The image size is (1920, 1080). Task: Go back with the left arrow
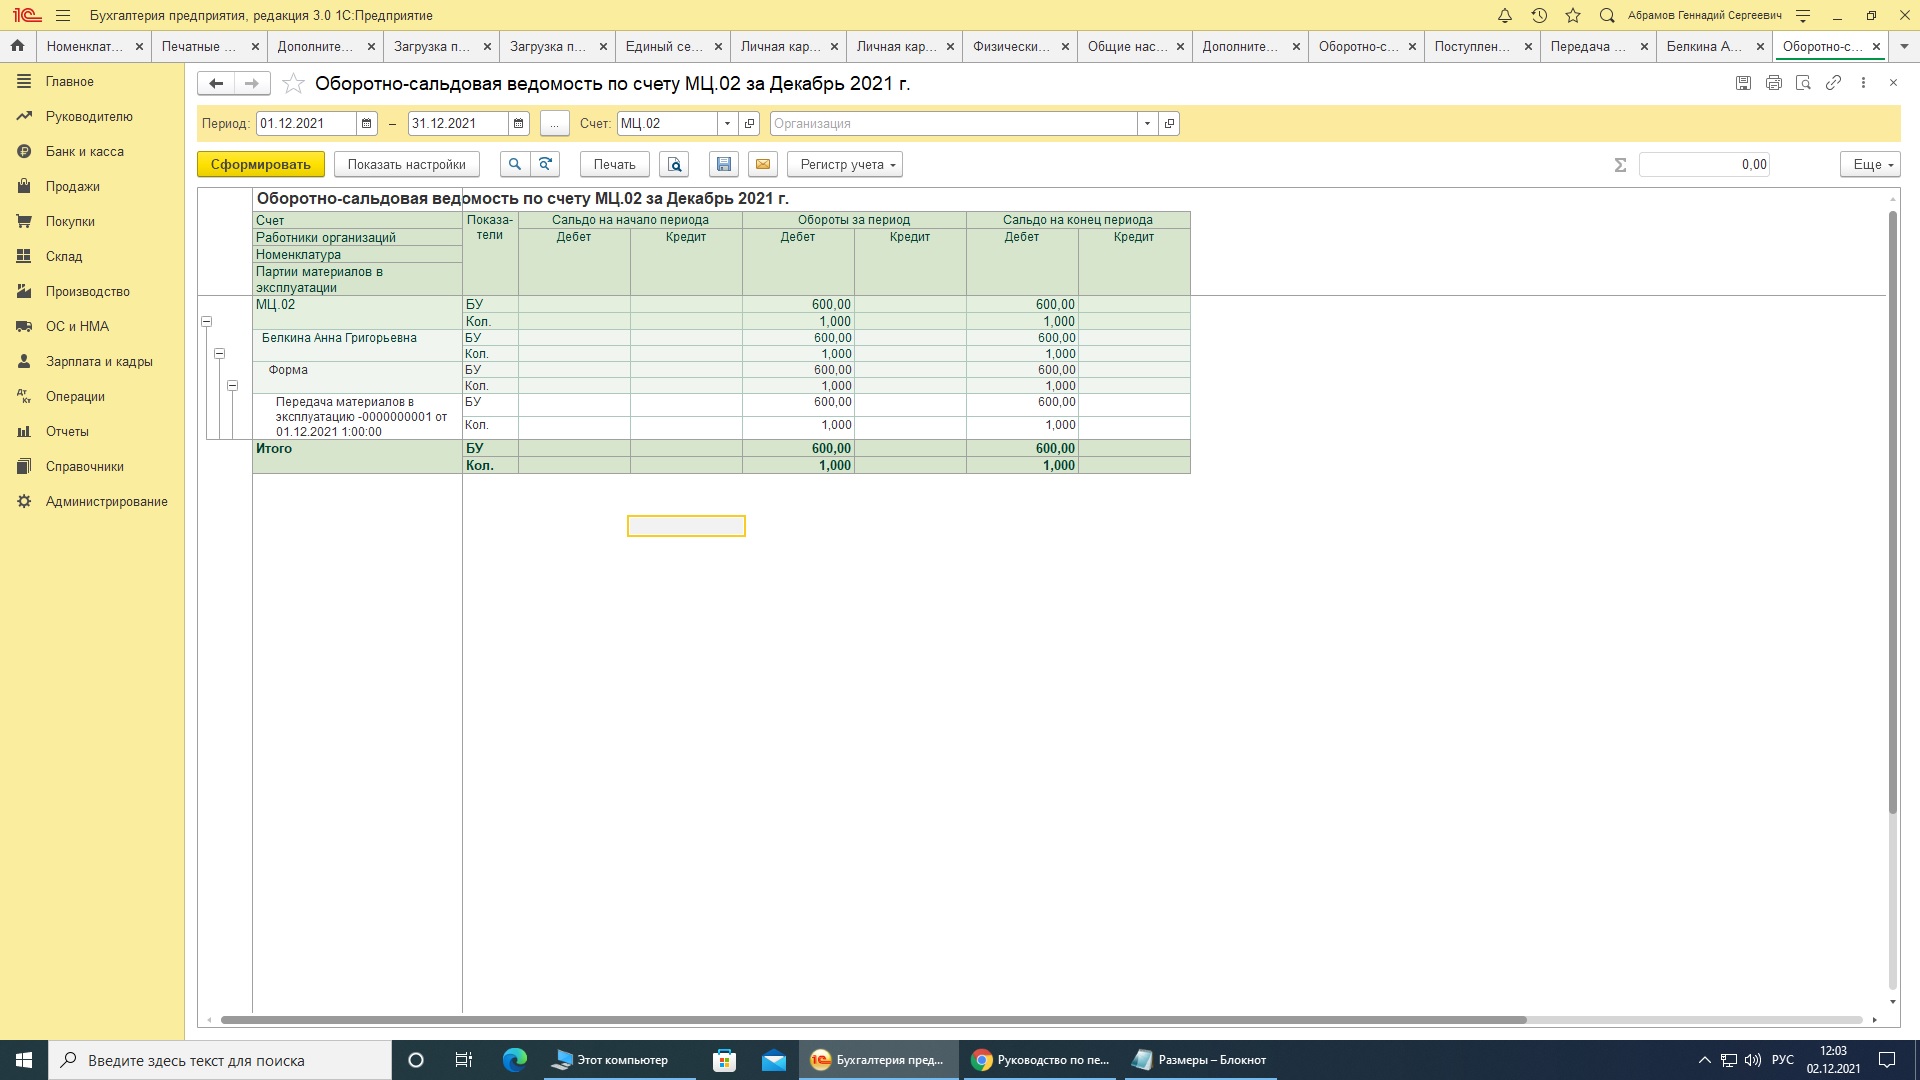(216, 83)
